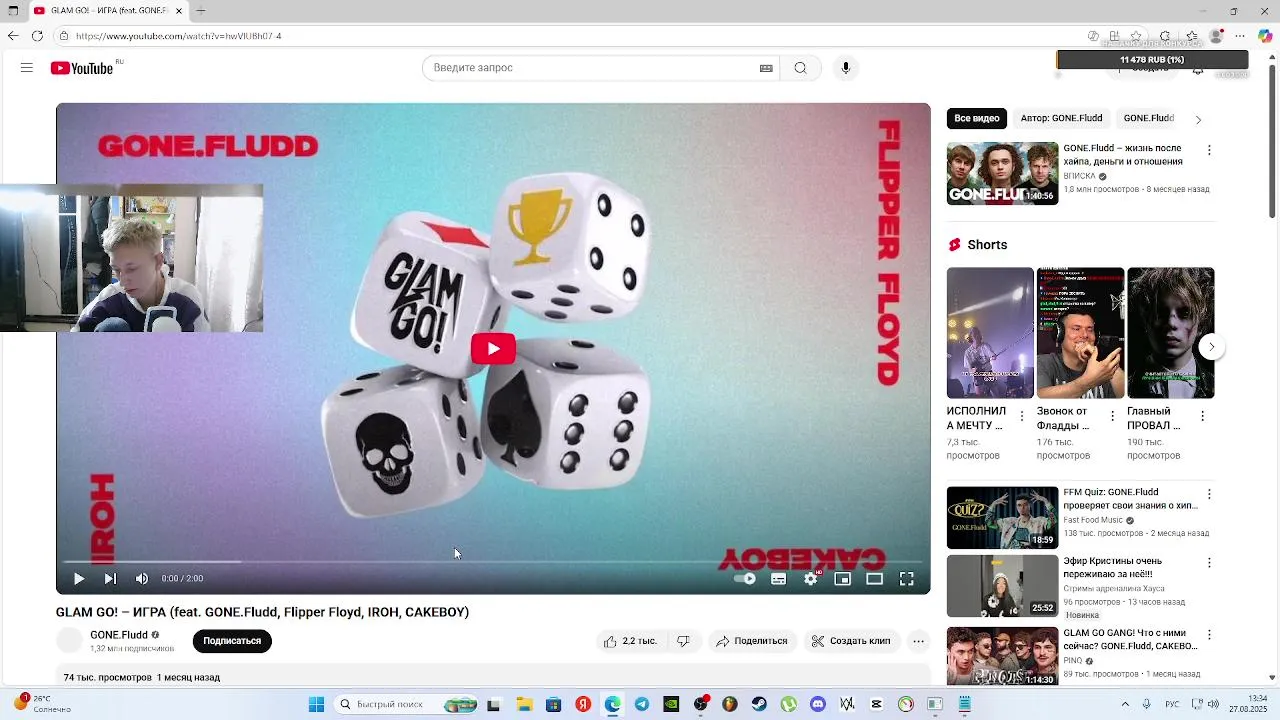Image resolution: width=1280 pixels, height=720 pixels.
Task: Open options for the Эфир Кристины video
Action: pyautogui.click(x=1209, y=563)
